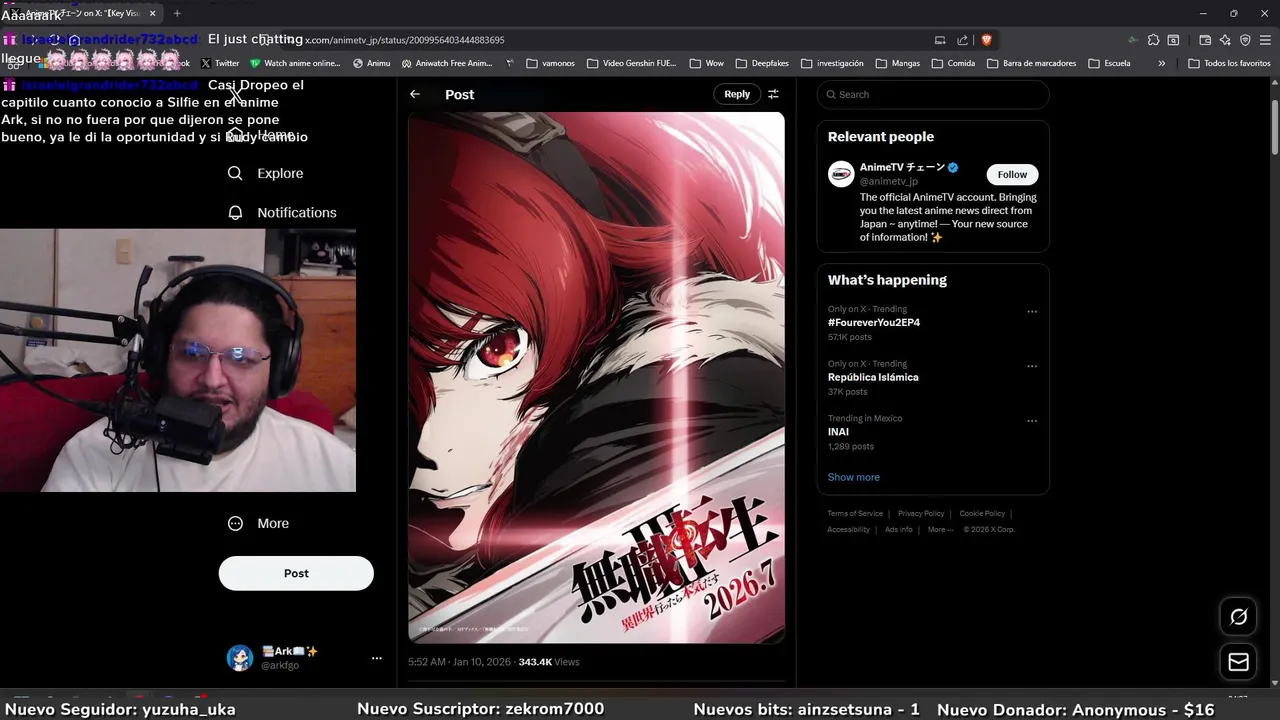The height and width of the screenshot is (720, 1280).
Task: Click the browser address bar URL
Action: click(404, 40)
